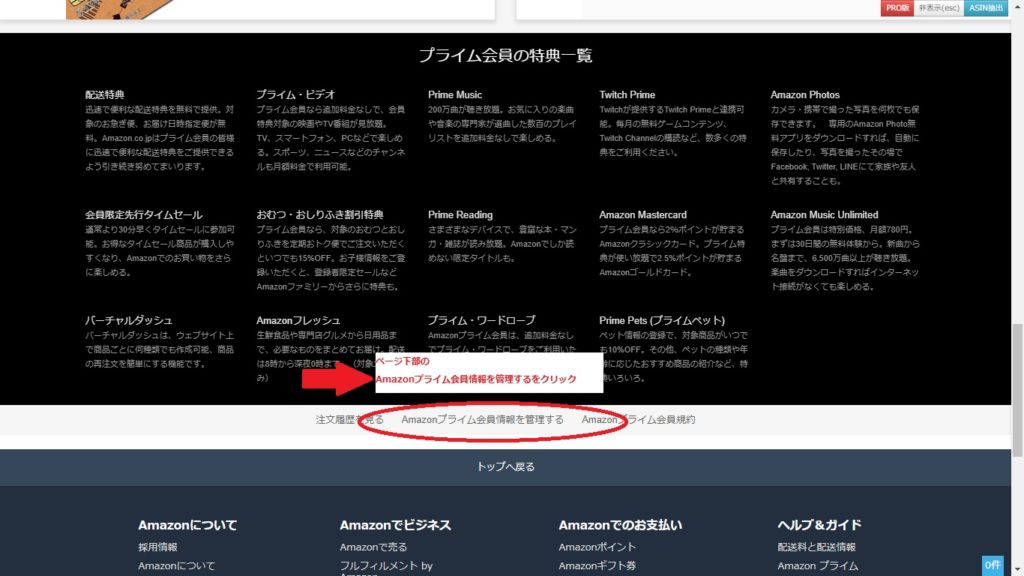Click Prime Pets (プライムペット) heading
Screen dimensions: 1024x576
662,321
